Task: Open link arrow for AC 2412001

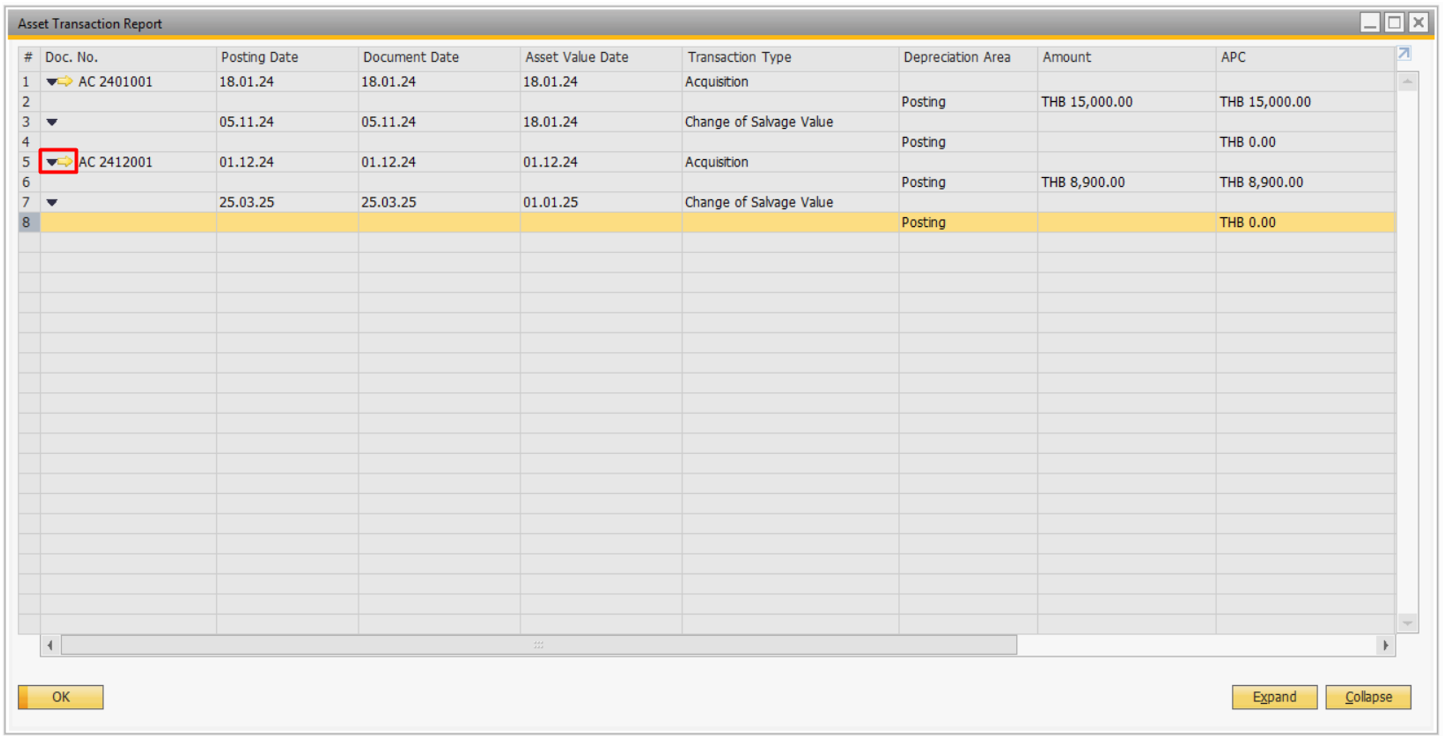Action: click(x=66, y=162)
